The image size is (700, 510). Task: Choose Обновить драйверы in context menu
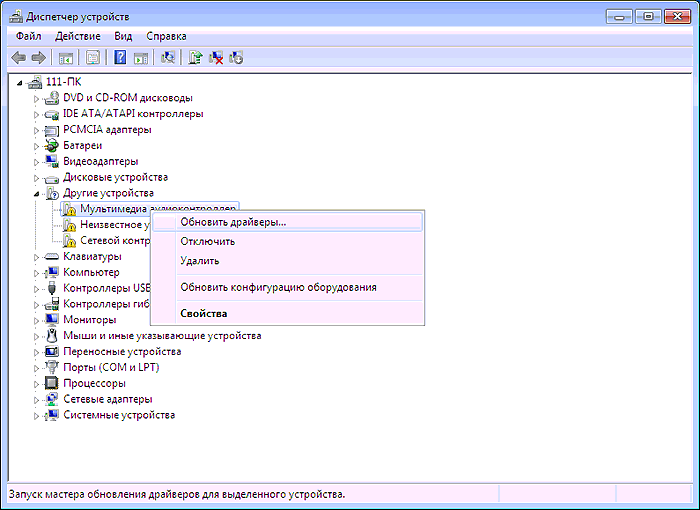pos(233,222)
